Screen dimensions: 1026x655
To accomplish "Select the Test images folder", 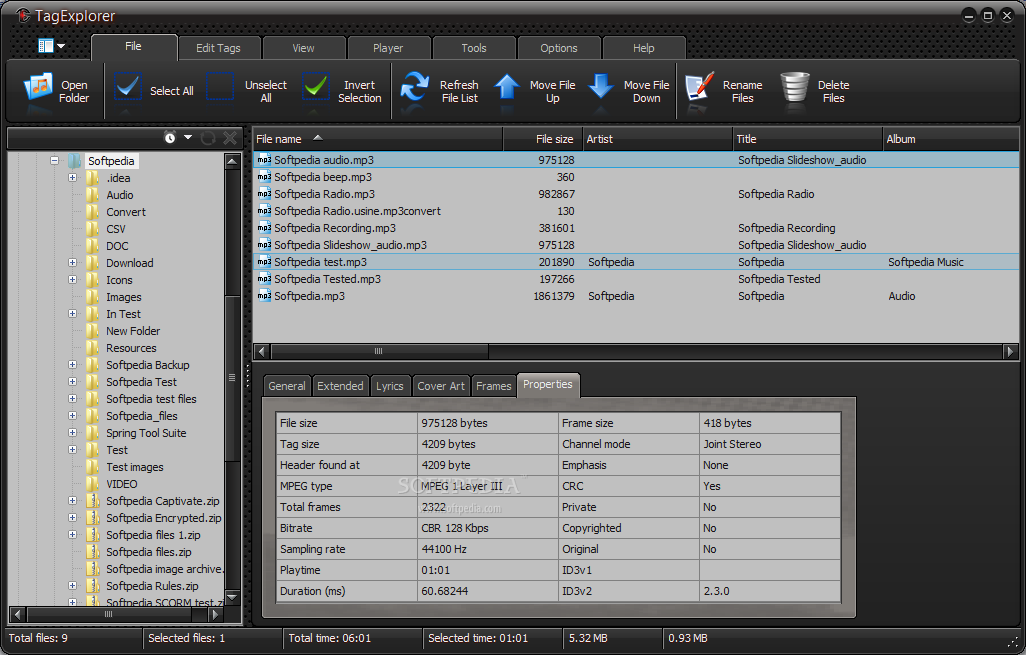I will coord(135,467).
